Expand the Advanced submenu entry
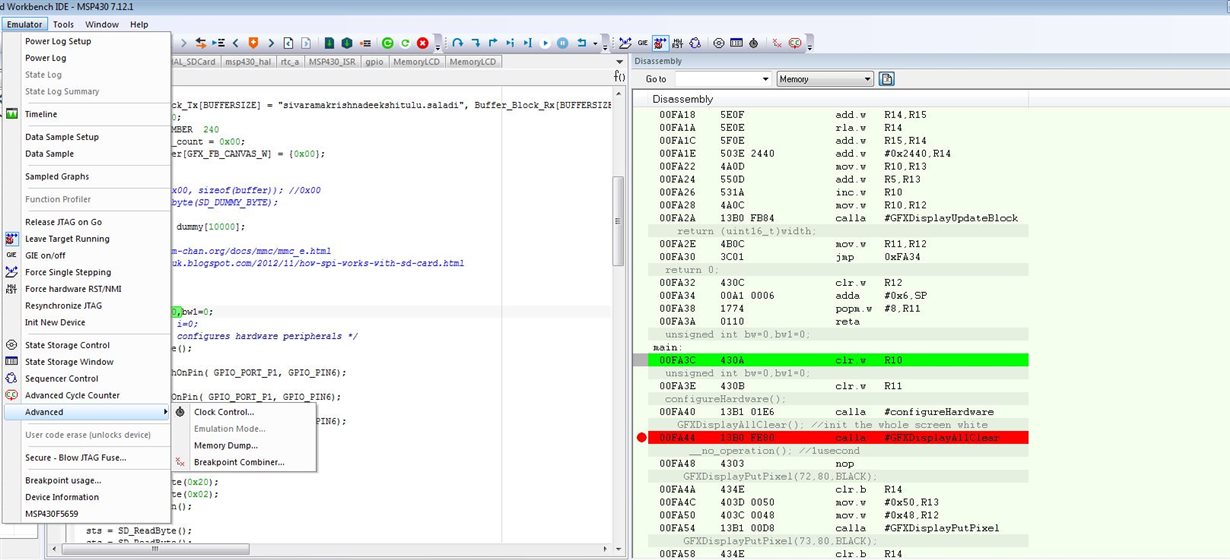Viewport: 1230px width, 560px height. [x=87, y=412]
